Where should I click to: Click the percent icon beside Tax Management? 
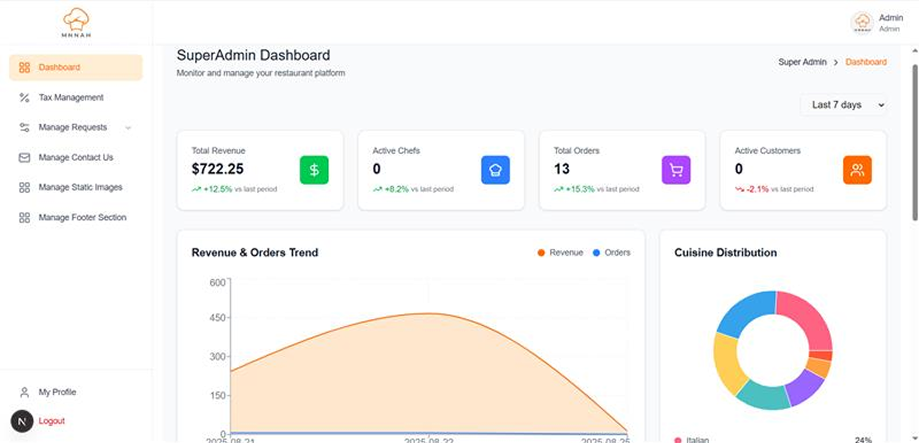tap(24, 97)
